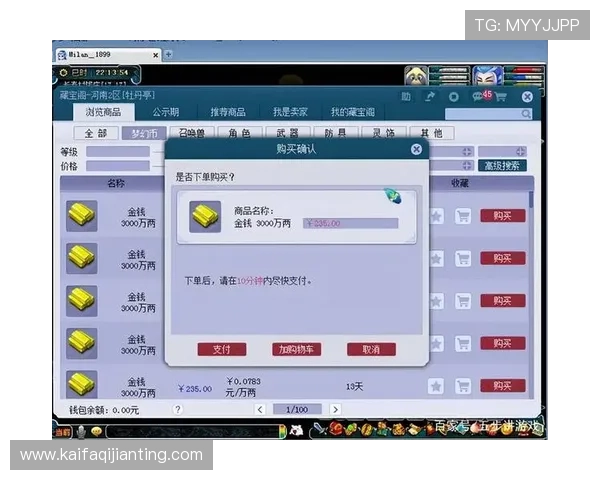Select the 角色 category filter
This screenshot has height=480, width=600.
click(240, 133)
